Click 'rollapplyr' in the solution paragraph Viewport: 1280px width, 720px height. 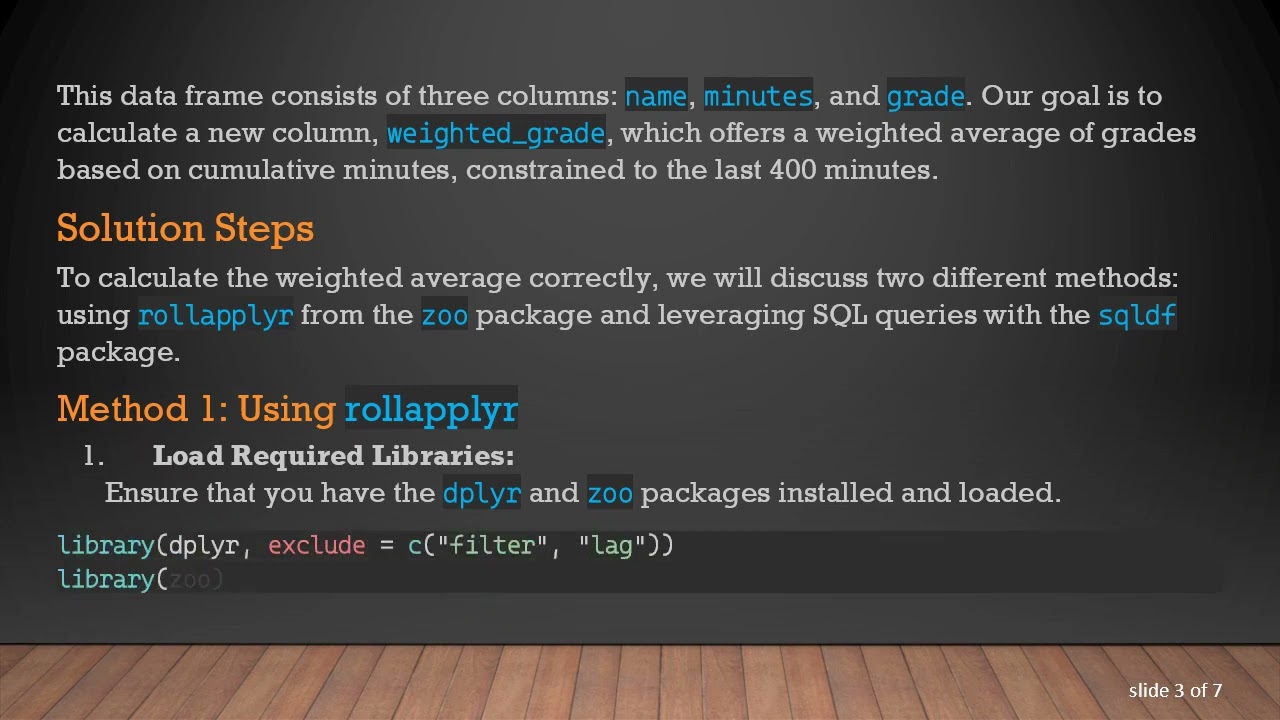click(x=215, y=315)
